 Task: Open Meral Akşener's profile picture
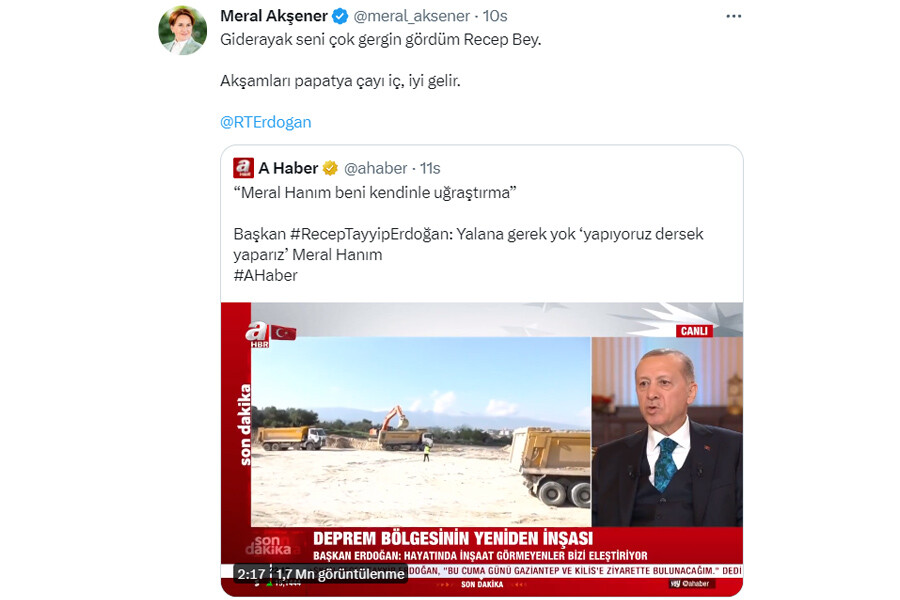click(183, 30)
